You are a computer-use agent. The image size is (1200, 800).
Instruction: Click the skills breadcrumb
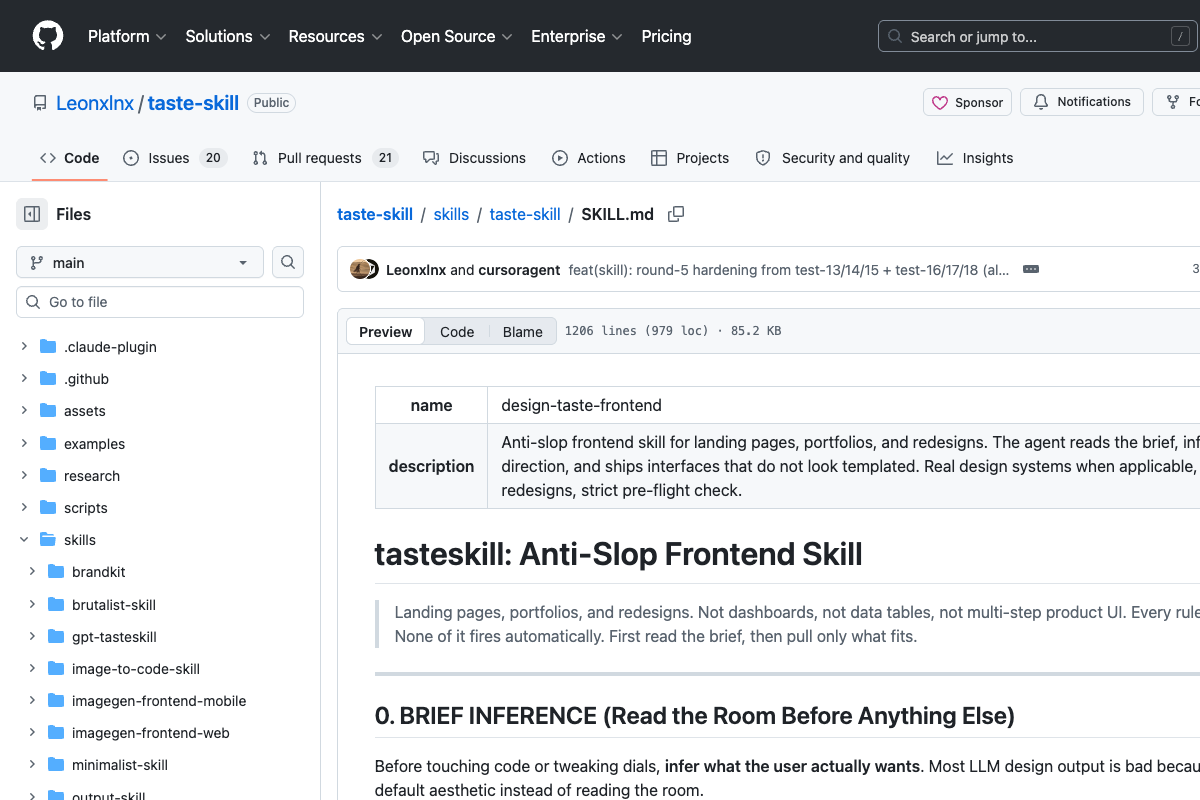click(451, 214)
